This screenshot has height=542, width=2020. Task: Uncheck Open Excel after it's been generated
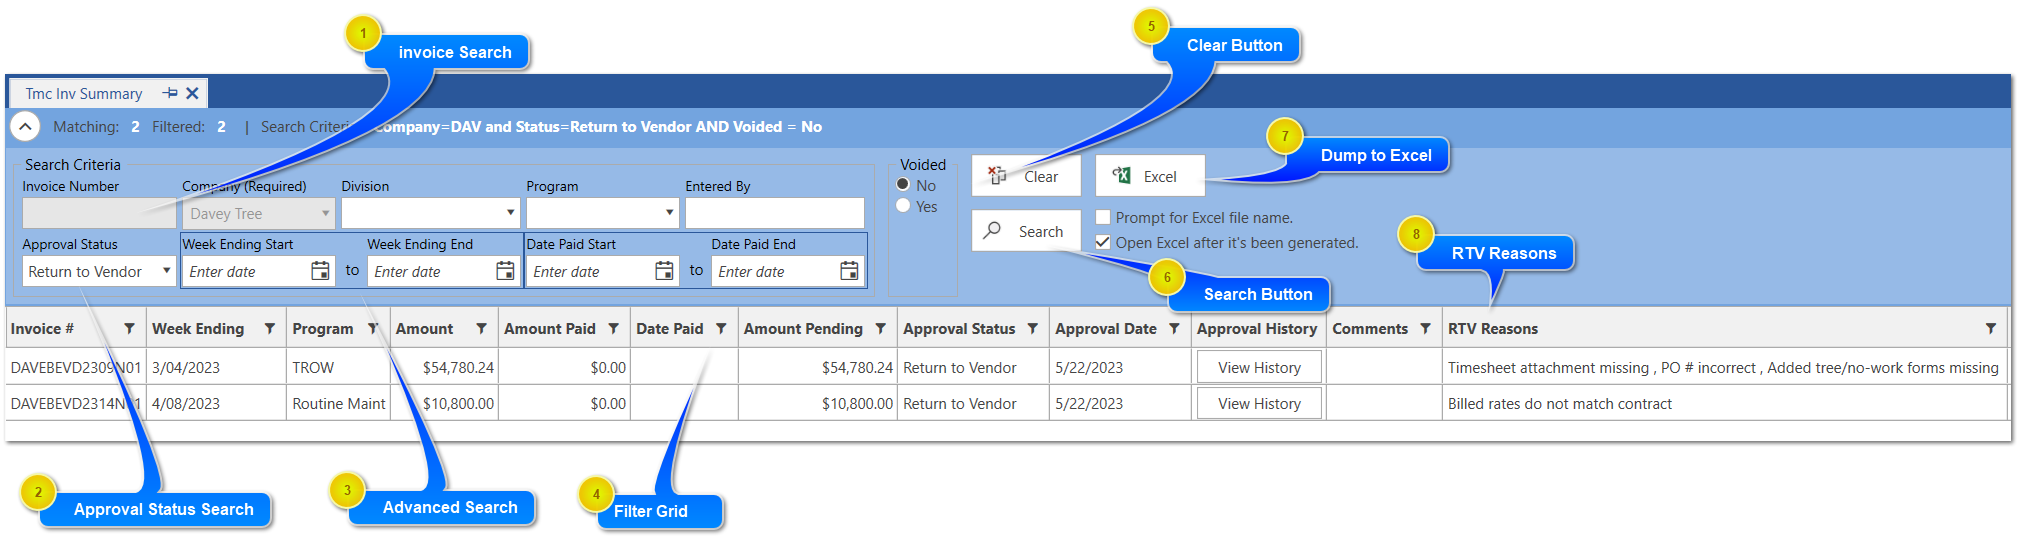point(1103,243)
